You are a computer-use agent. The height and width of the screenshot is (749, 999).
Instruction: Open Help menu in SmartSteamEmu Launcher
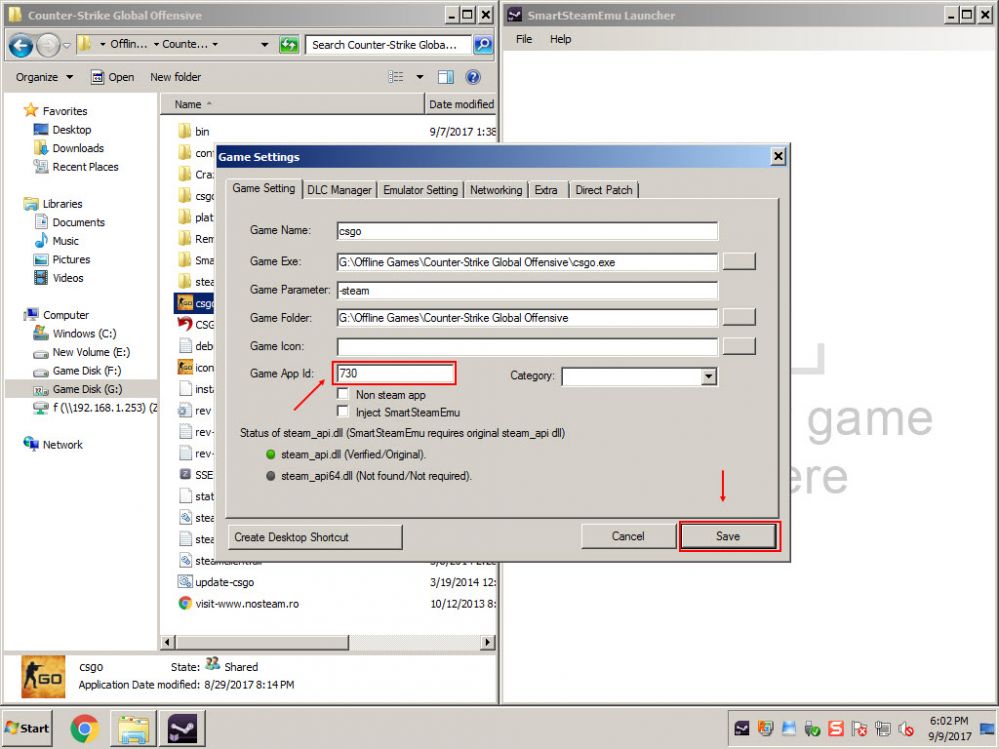[561, 39]
